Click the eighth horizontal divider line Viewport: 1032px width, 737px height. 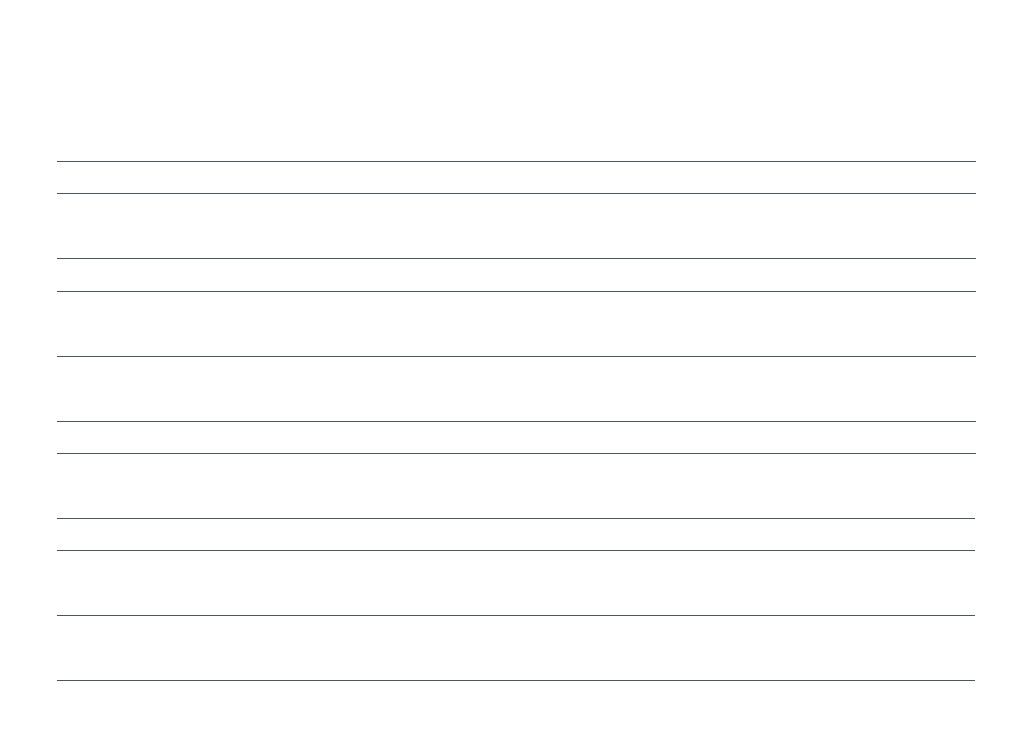tap(516, 518)
